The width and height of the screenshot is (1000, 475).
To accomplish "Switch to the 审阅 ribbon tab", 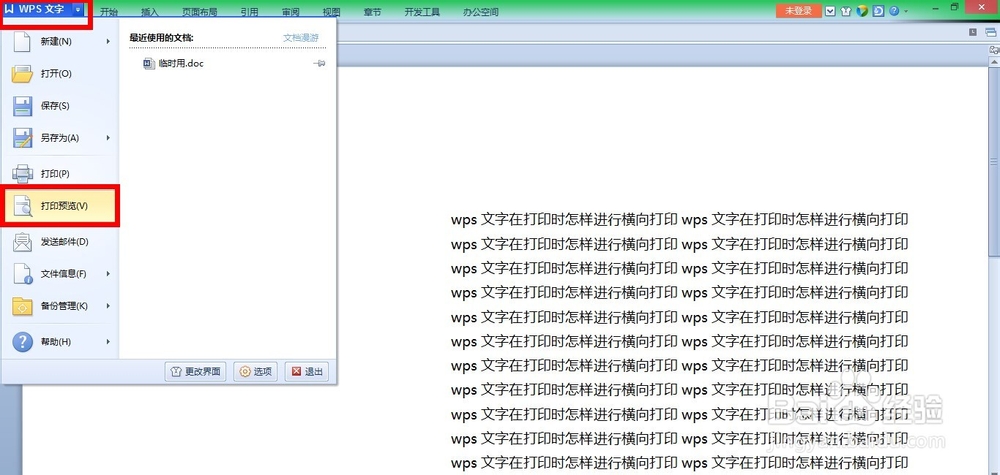I will 291,12.
